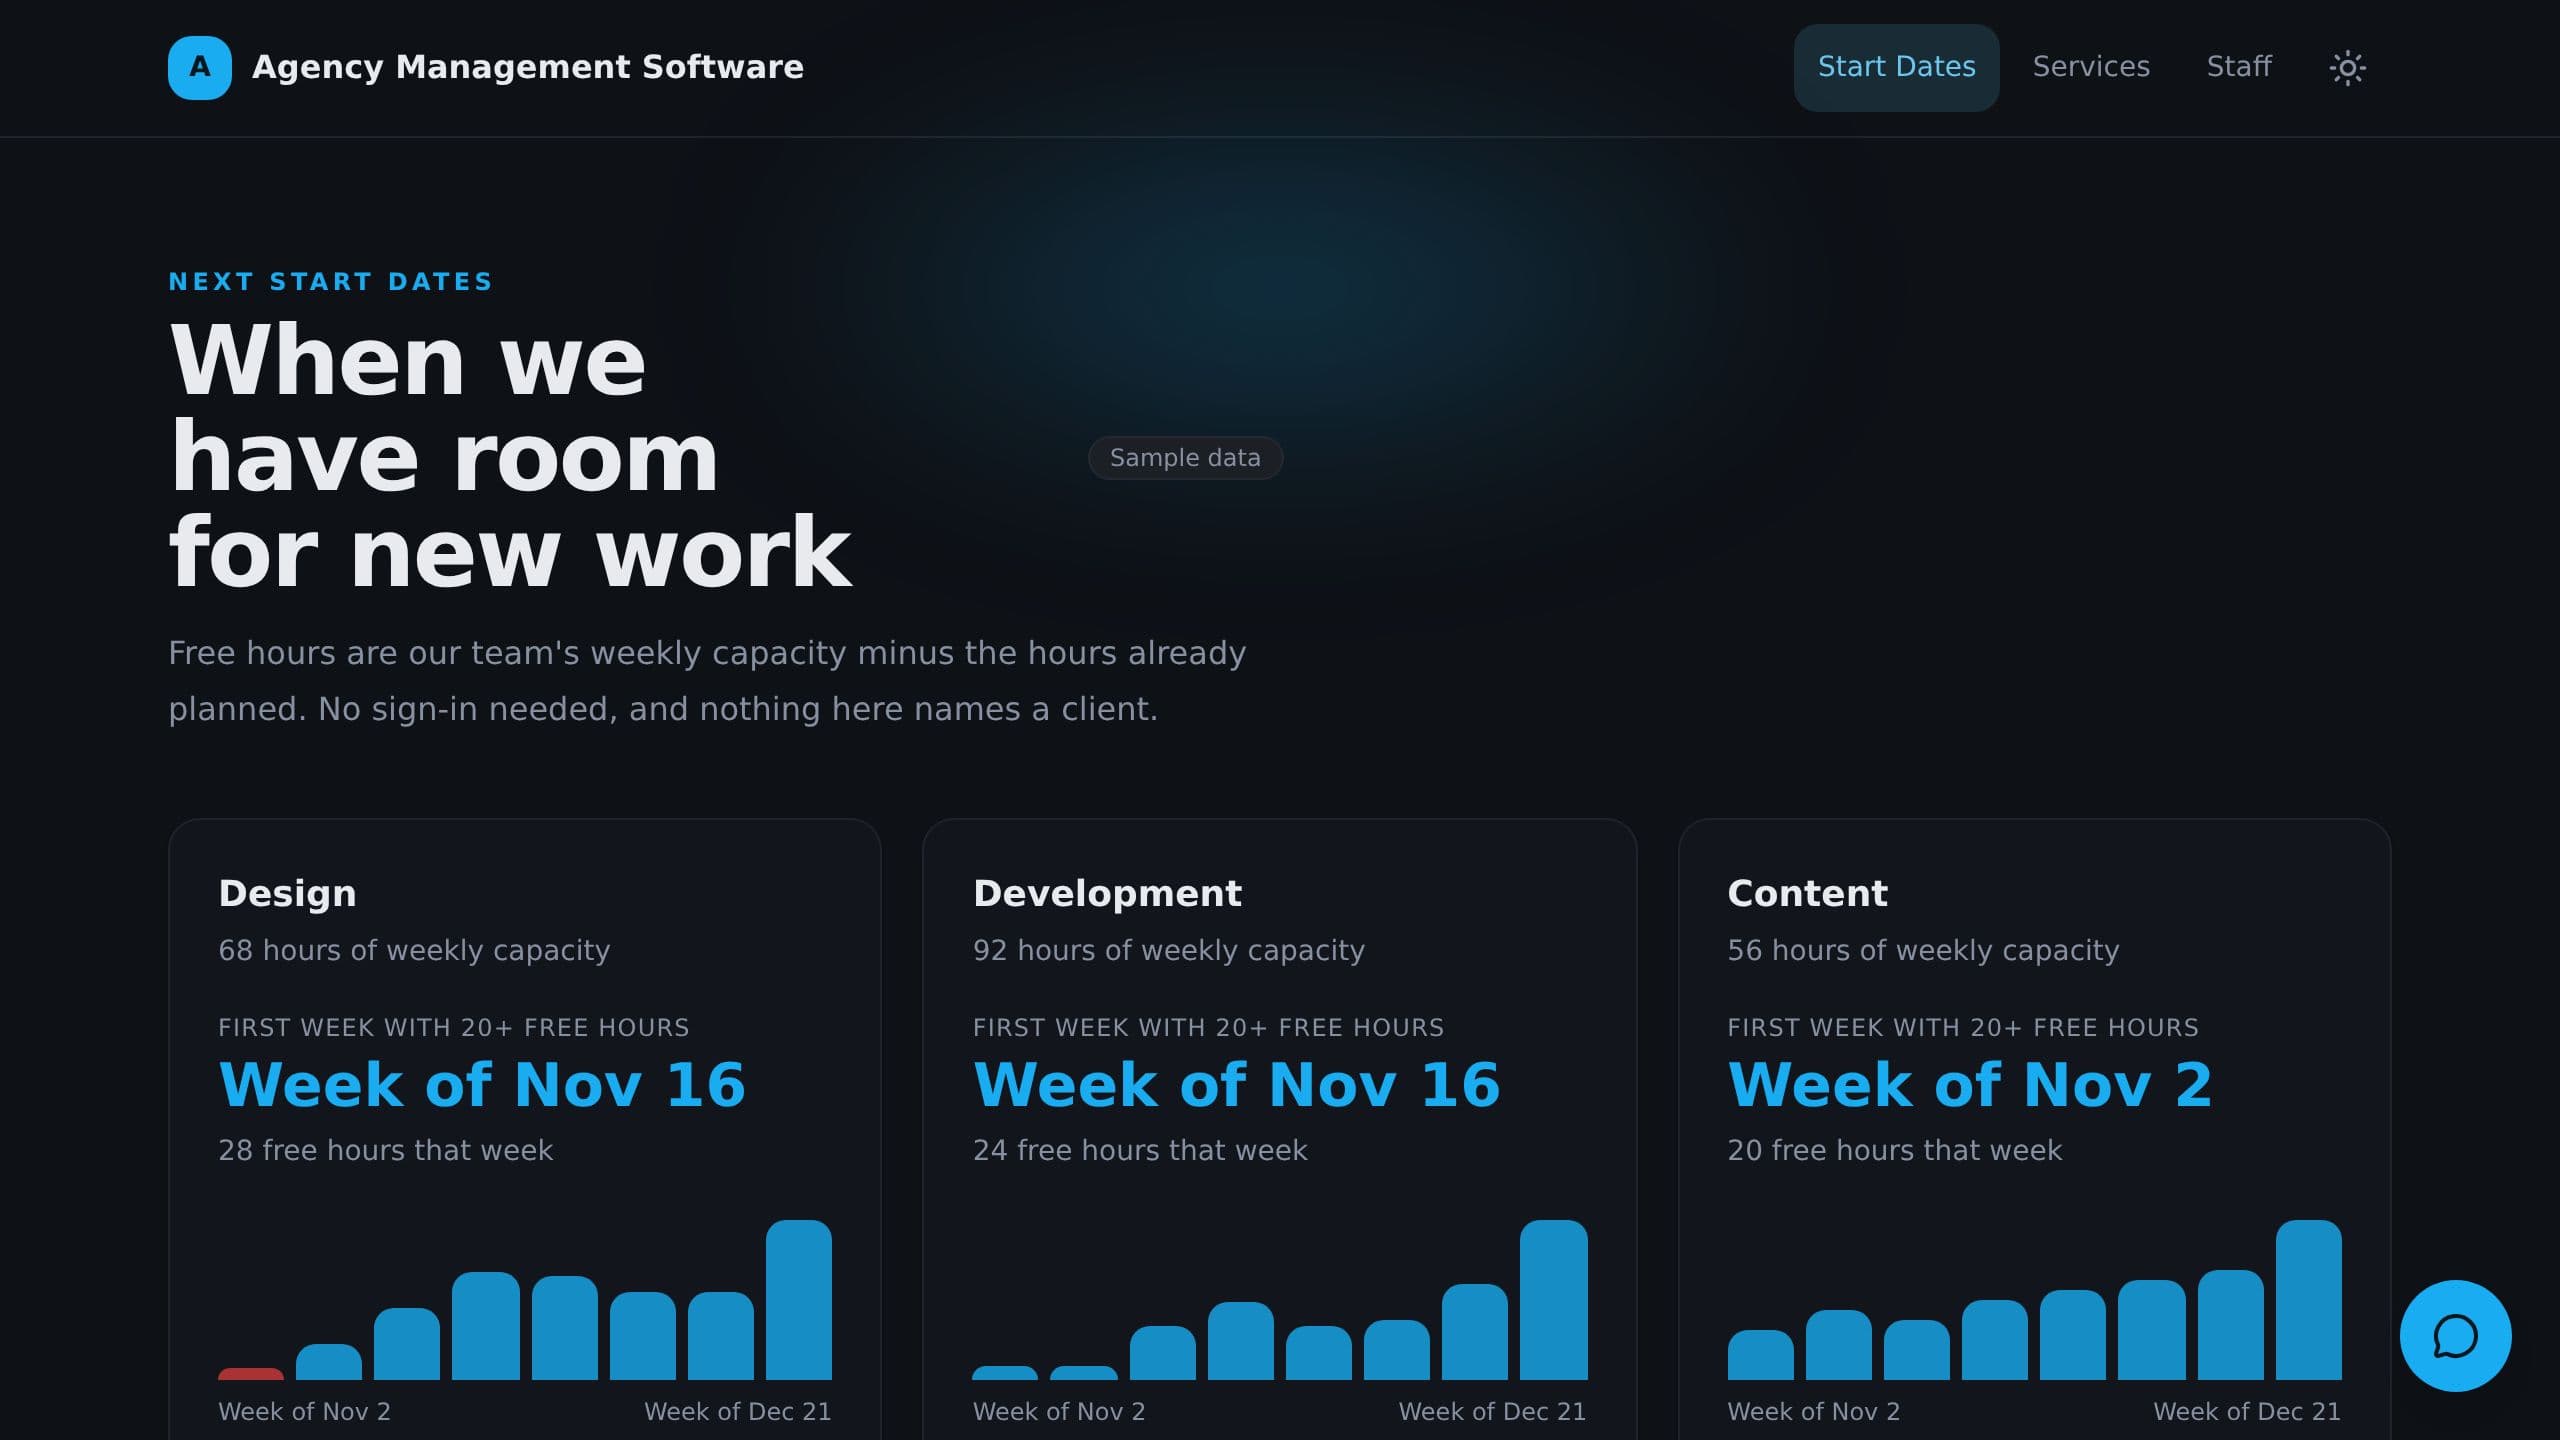The image size is (2560, 1440).
Task: Click "Week of Nov 2" label under Development chart
Action: point(1059,1411)
